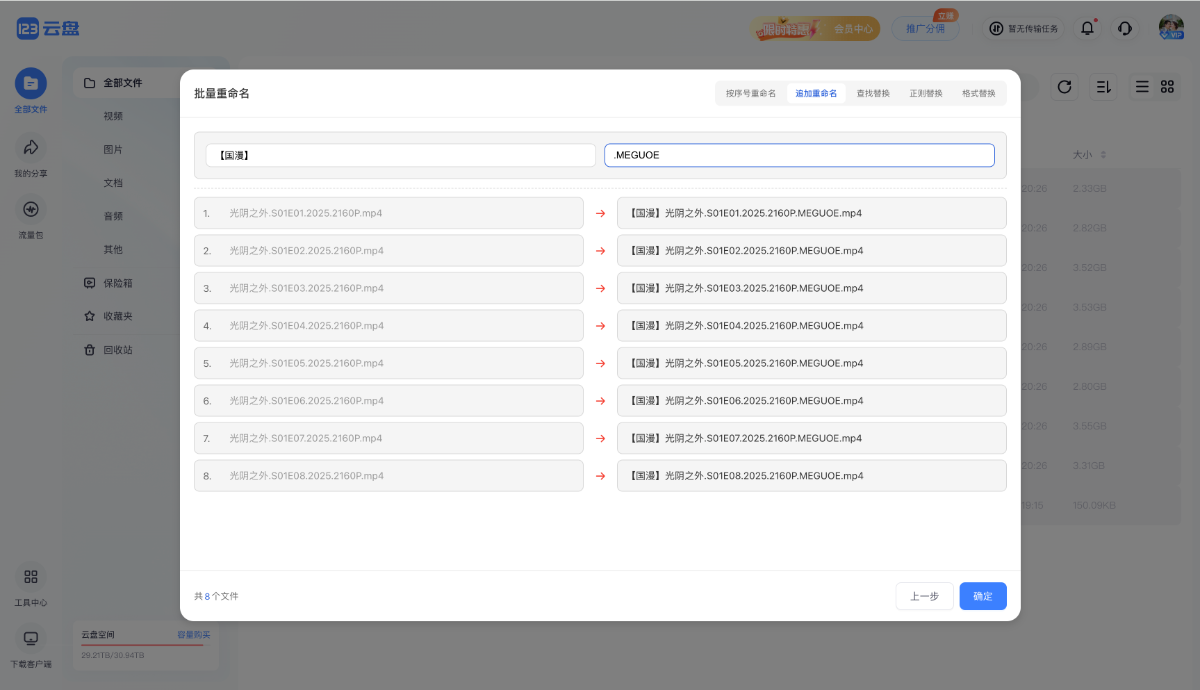Switch to 按序号重命名 tab

tap(751, 93)
